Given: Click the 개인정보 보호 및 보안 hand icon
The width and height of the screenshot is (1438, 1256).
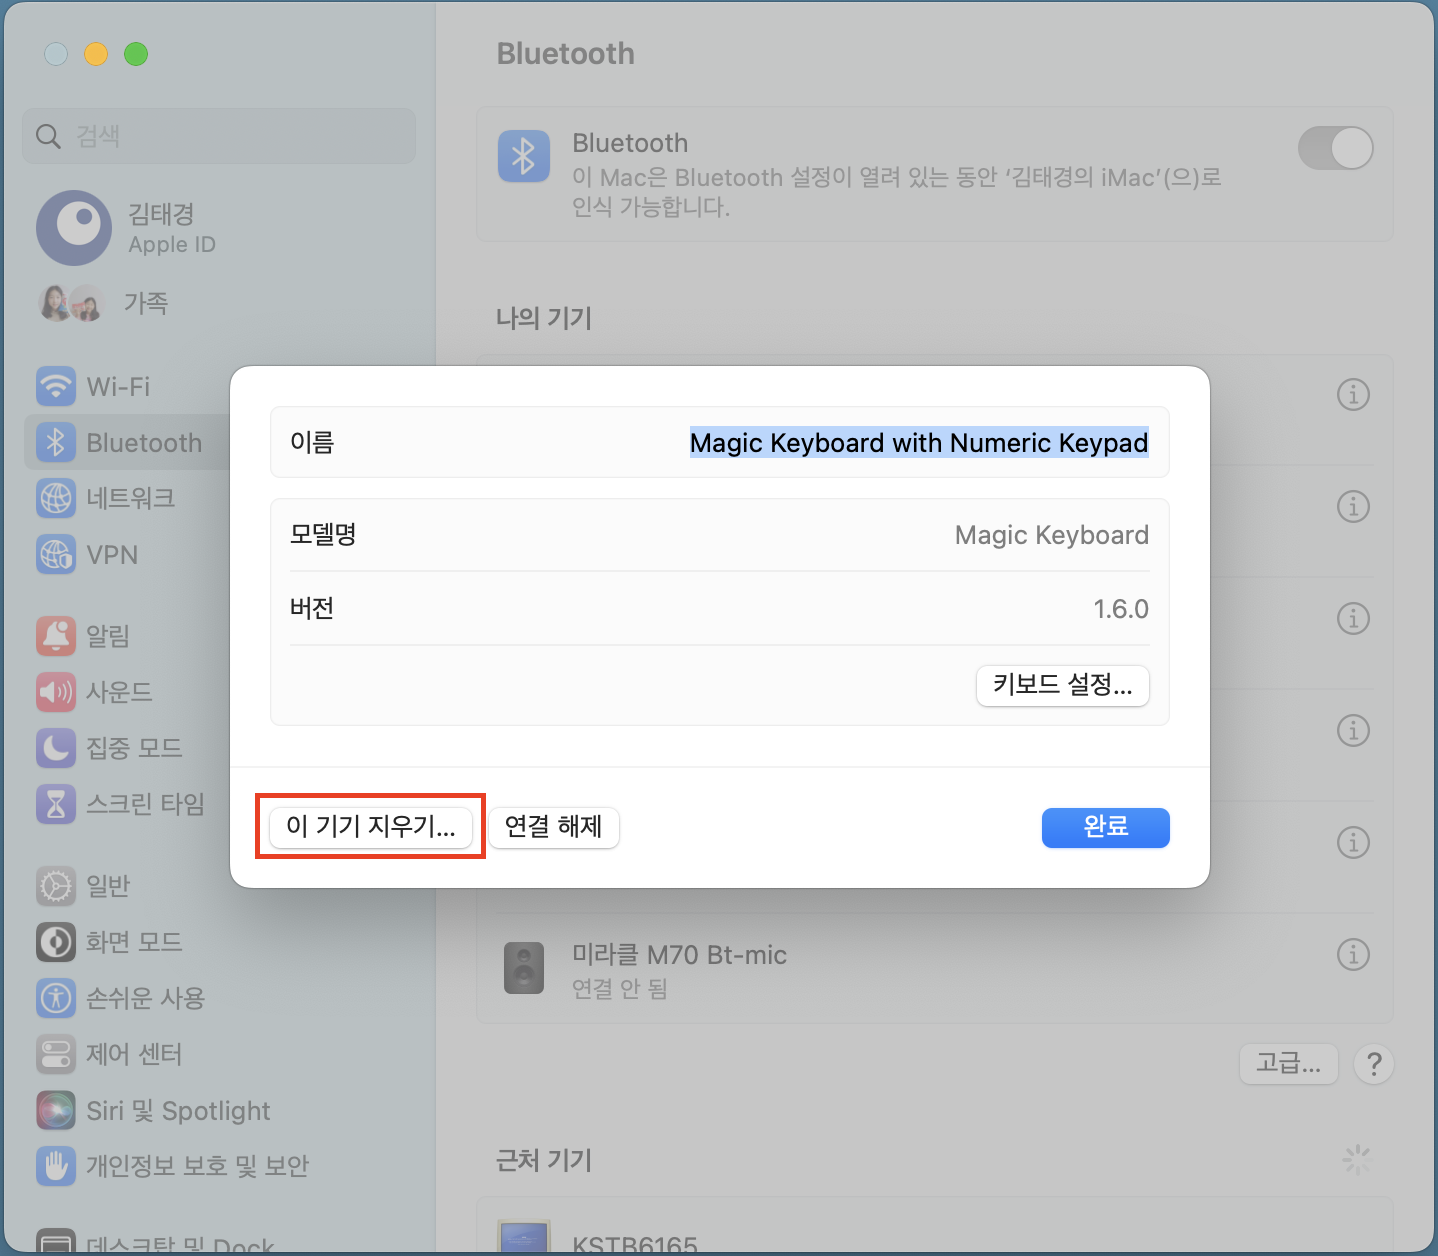Looking at the screenshot, I should coord(55,1165).
